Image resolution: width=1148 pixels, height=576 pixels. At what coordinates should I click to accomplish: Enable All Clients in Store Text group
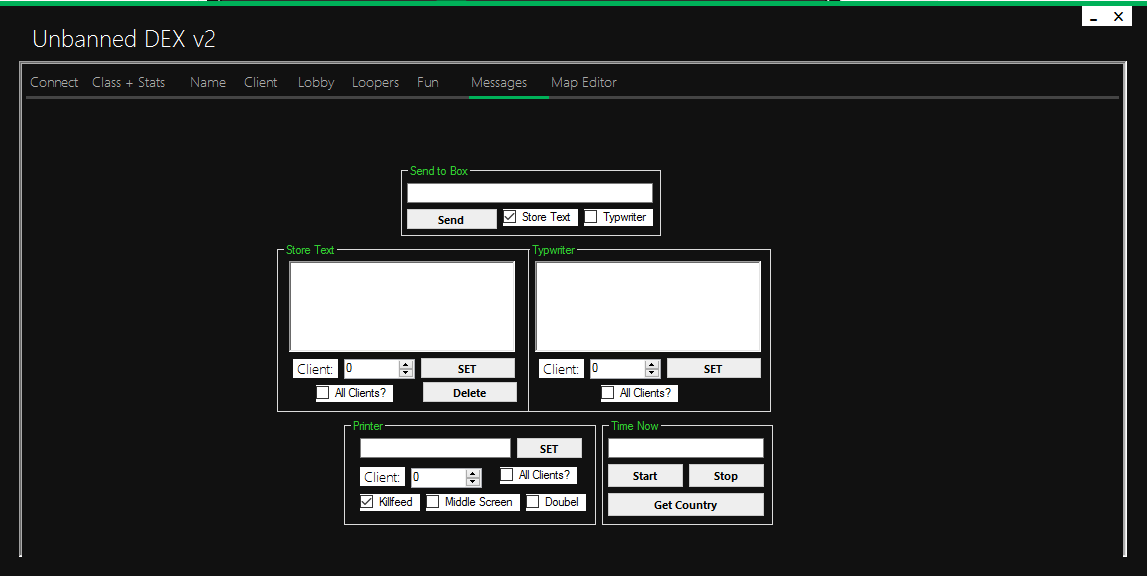pyautogui.click(x=323, y=393)
